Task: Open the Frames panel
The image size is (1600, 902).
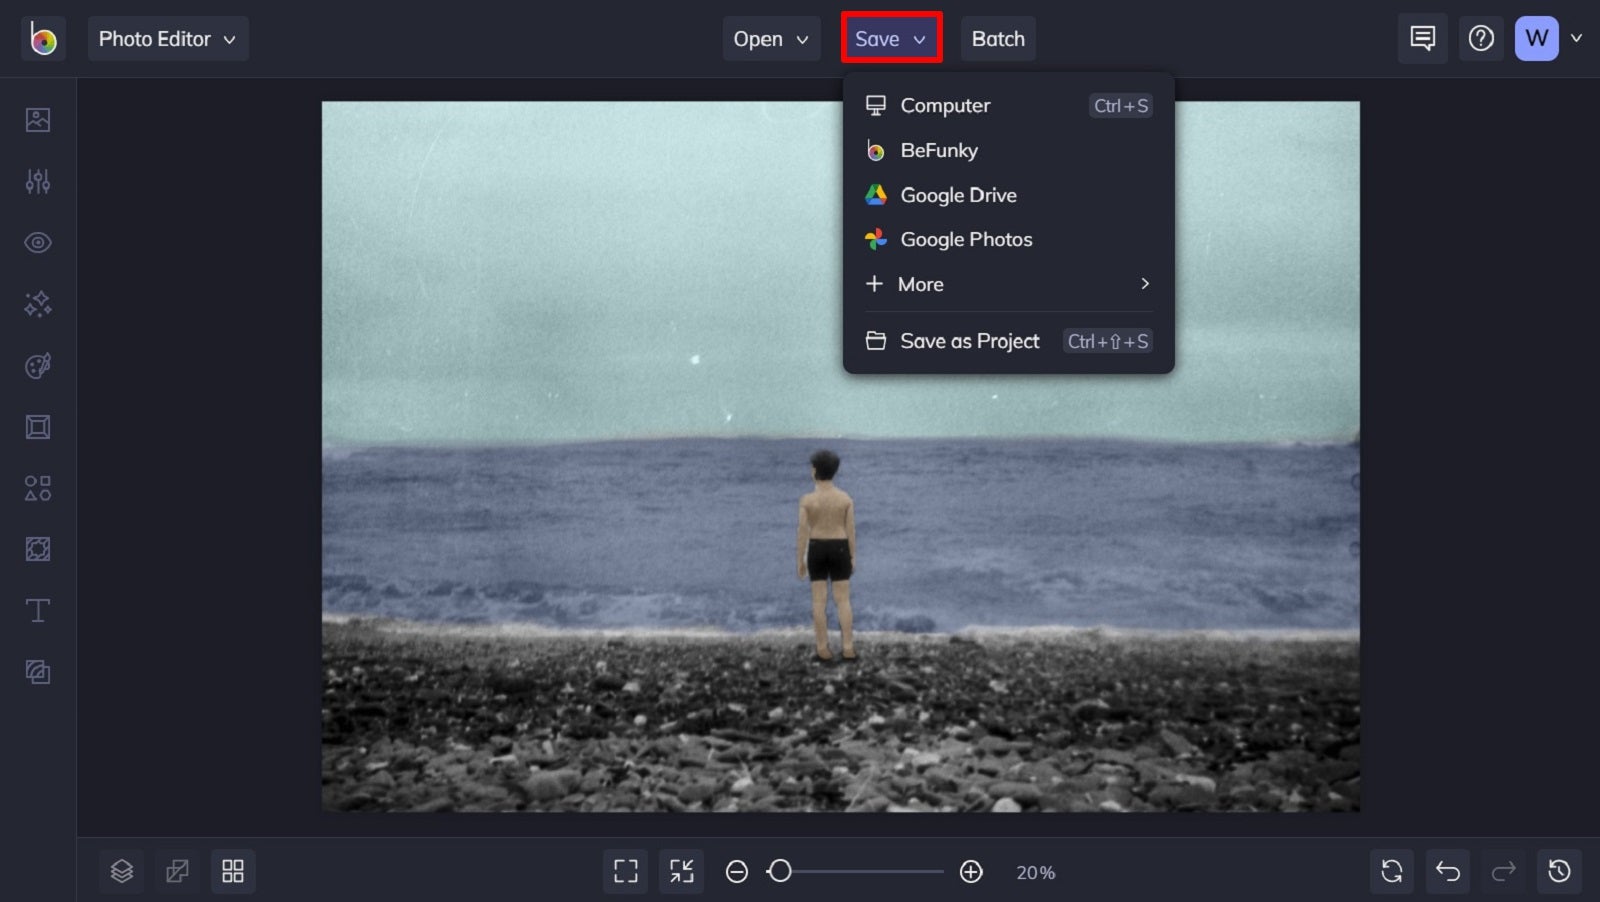Action: click(38, 426)
